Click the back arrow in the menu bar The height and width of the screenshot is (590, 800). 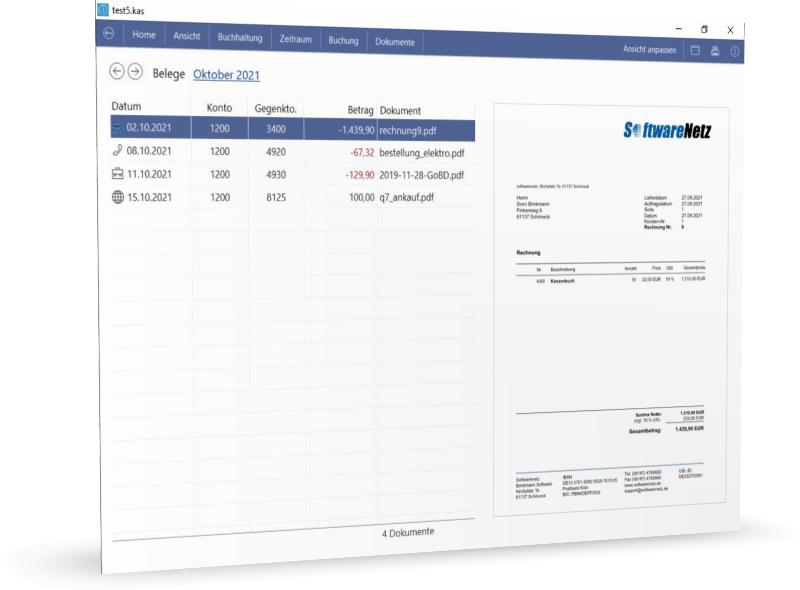108,34
